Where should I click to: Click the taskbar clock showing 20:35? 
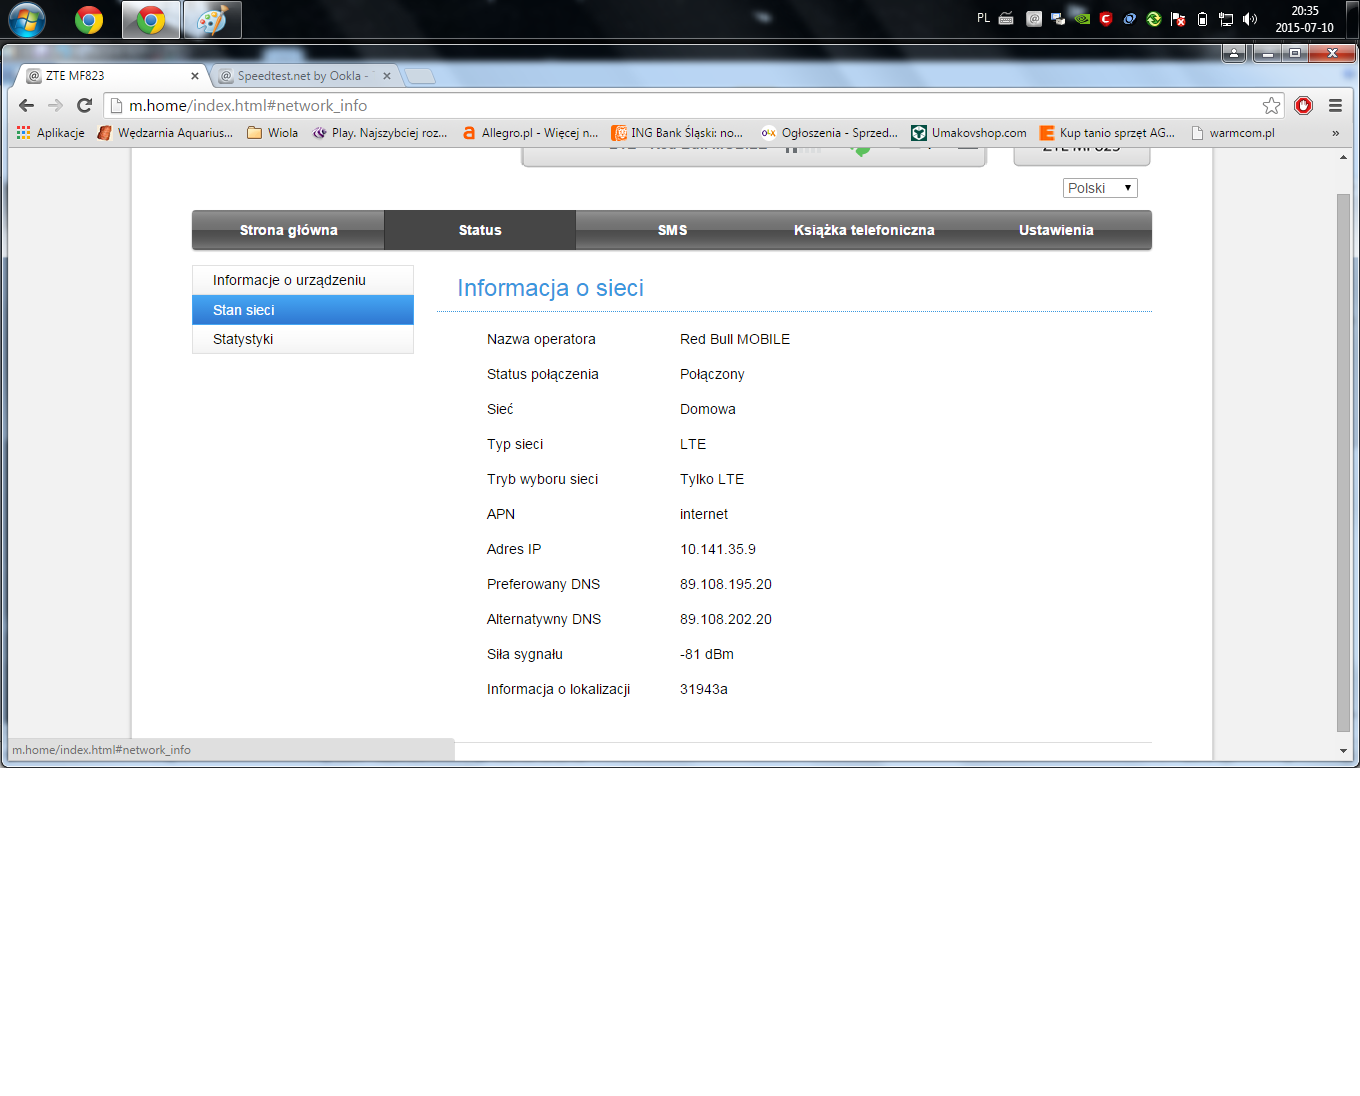[x=1304, y=19]
